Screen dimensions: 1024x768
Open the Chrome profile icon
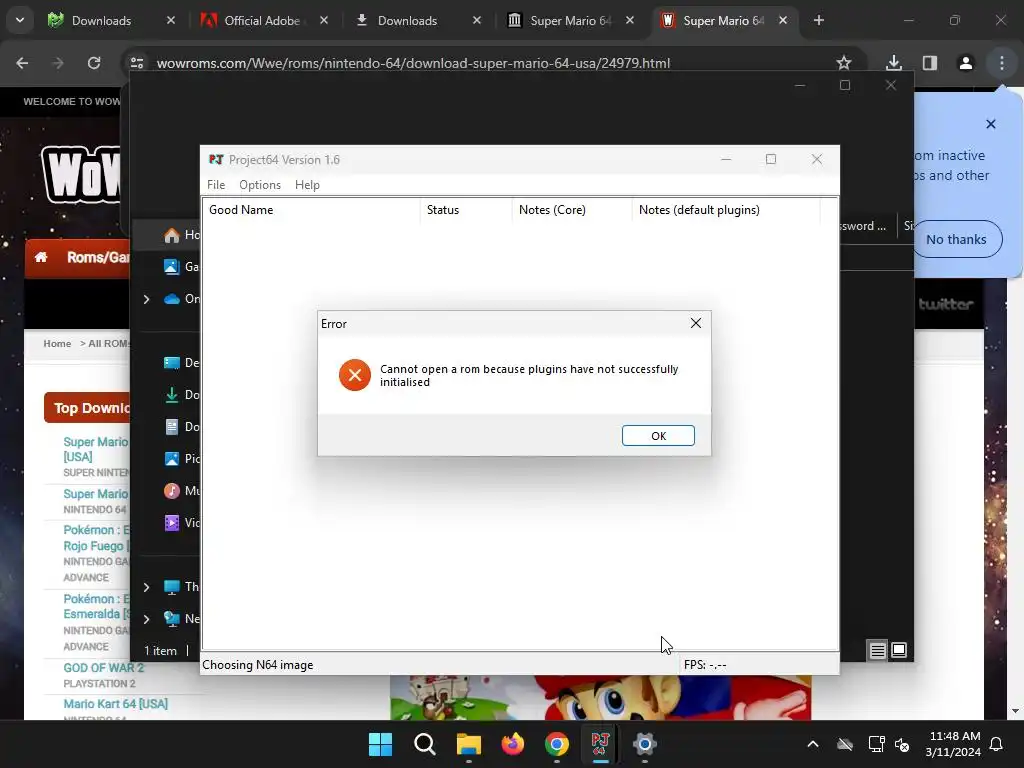[x=965, y=63]
